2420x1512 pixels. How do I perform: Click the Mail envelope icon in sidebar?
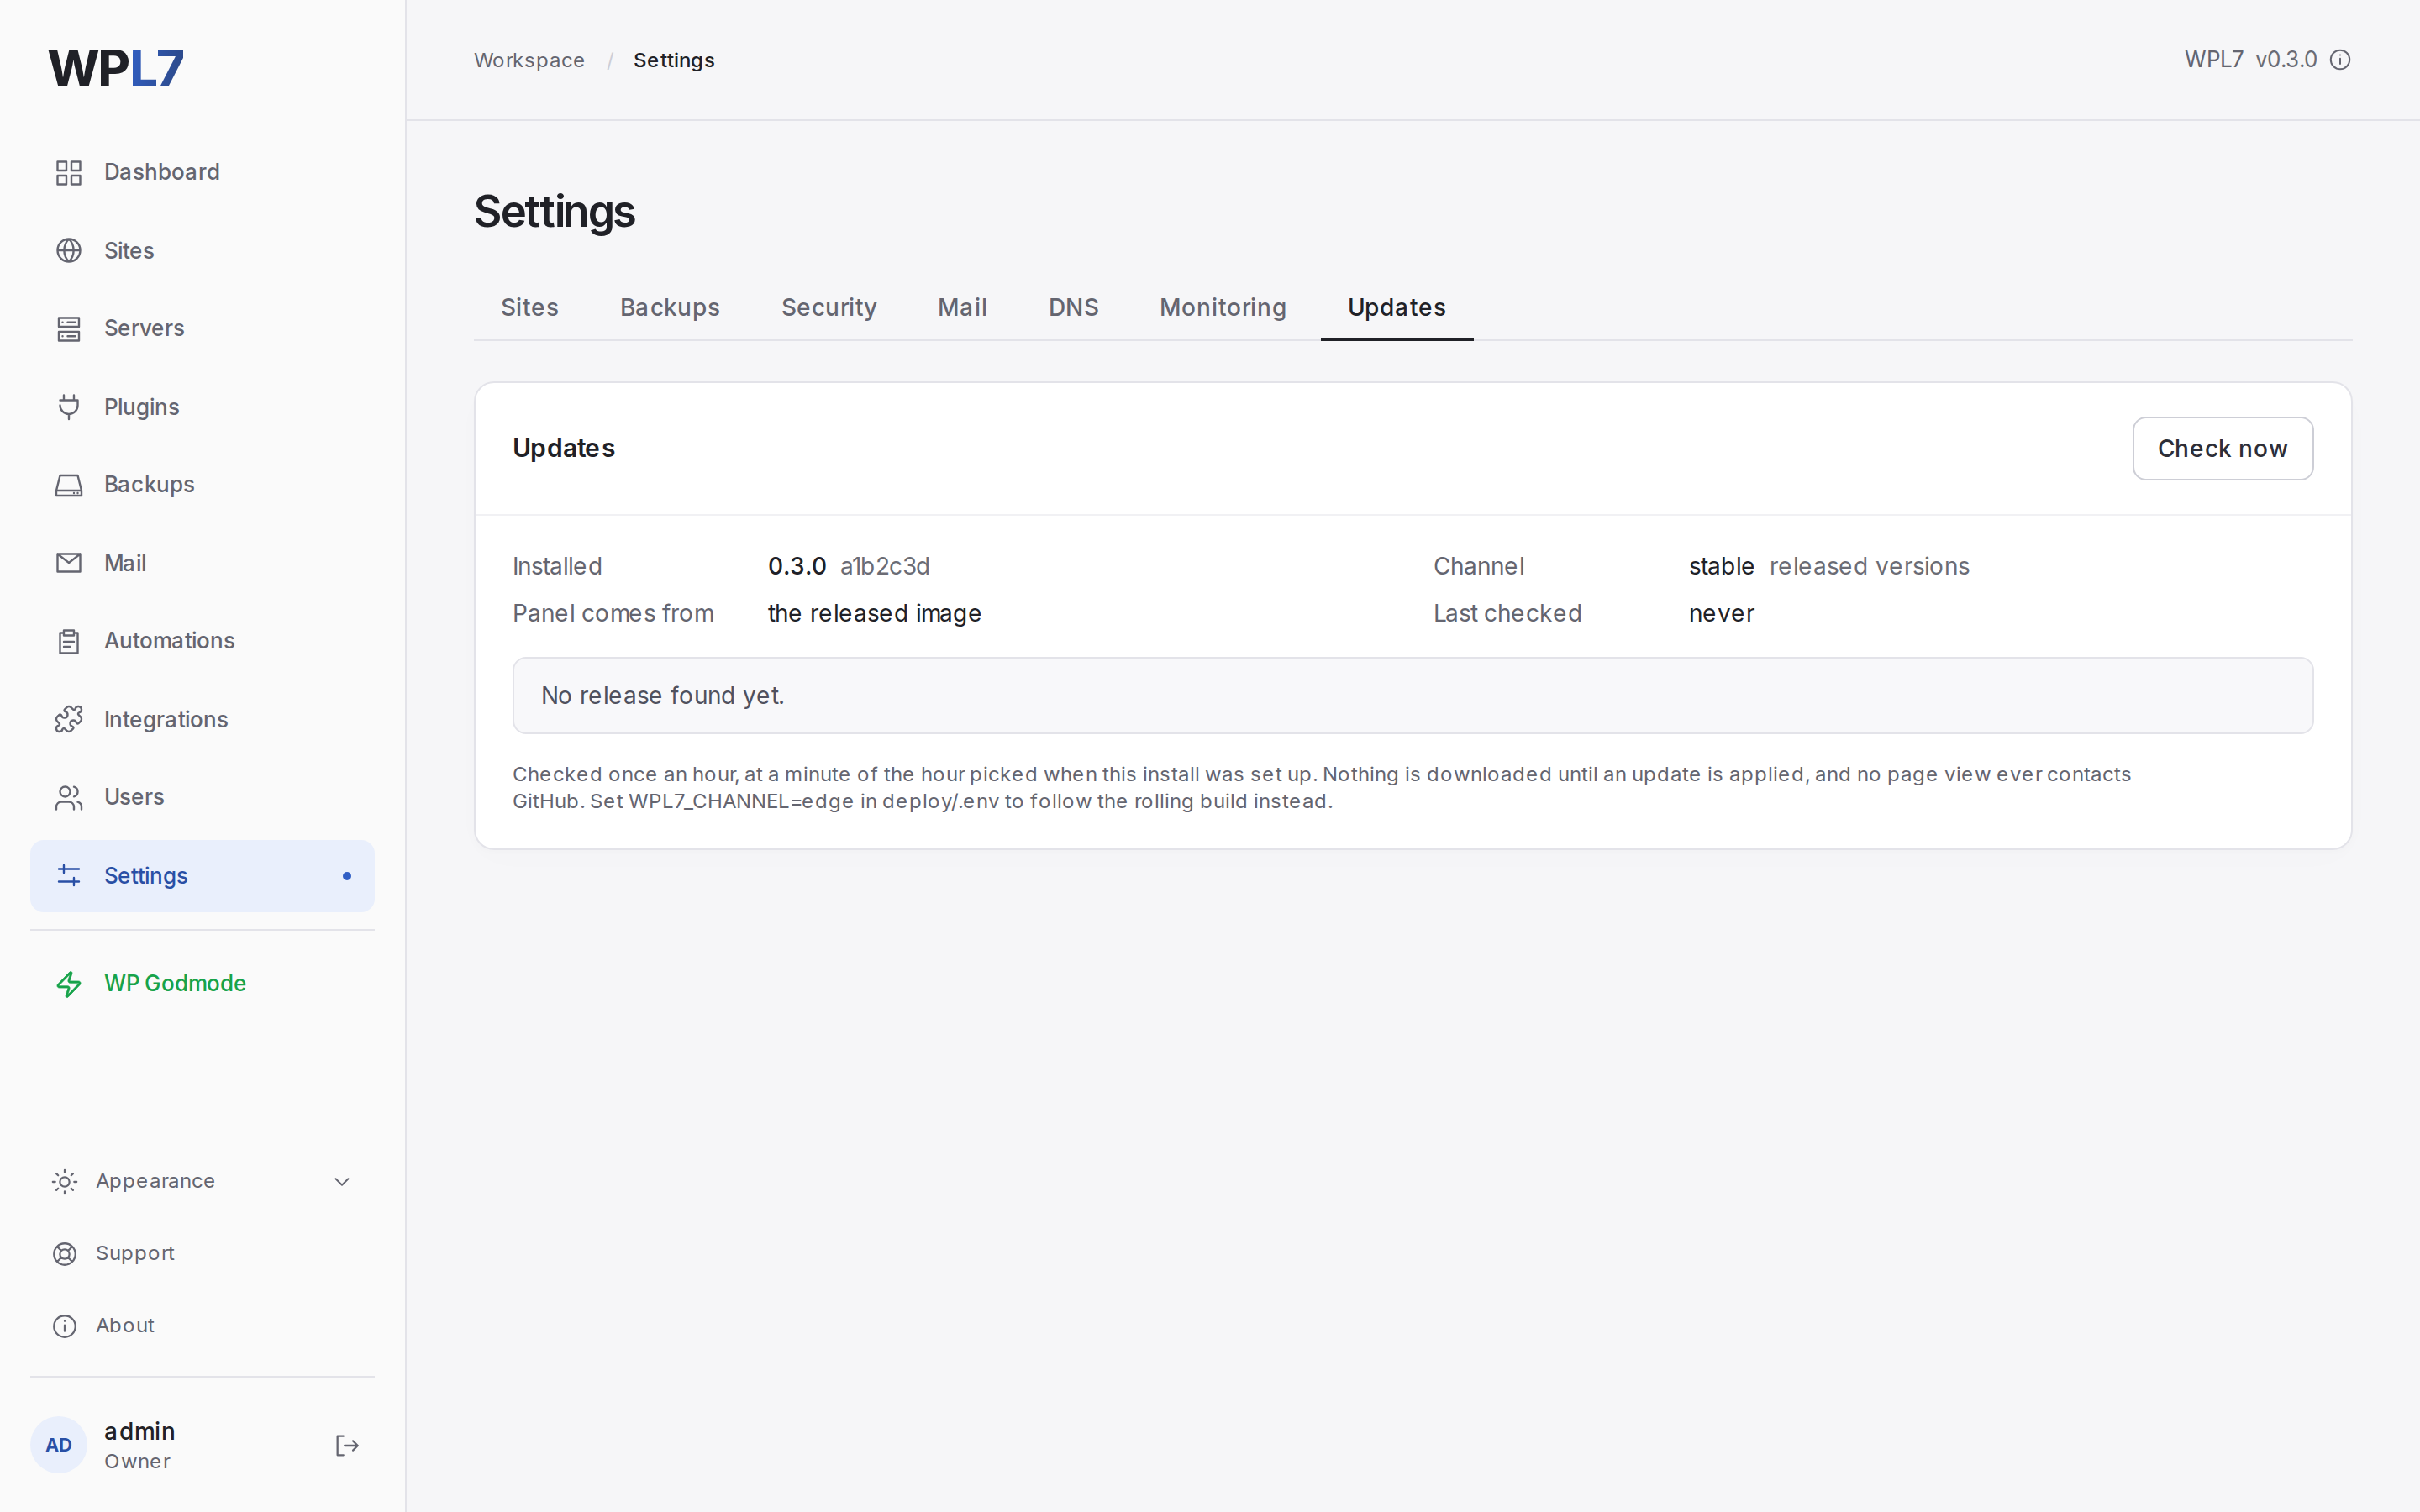pos(68,563)
